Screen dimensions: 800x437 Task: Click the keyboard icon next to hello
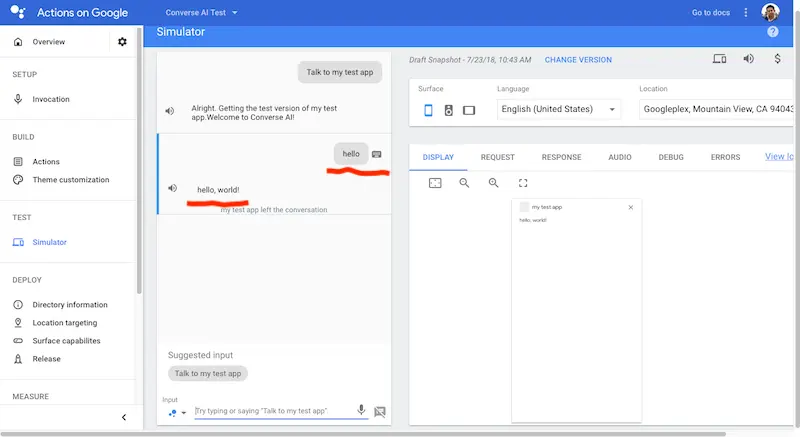pyautogui.click(x=377, y=154)
